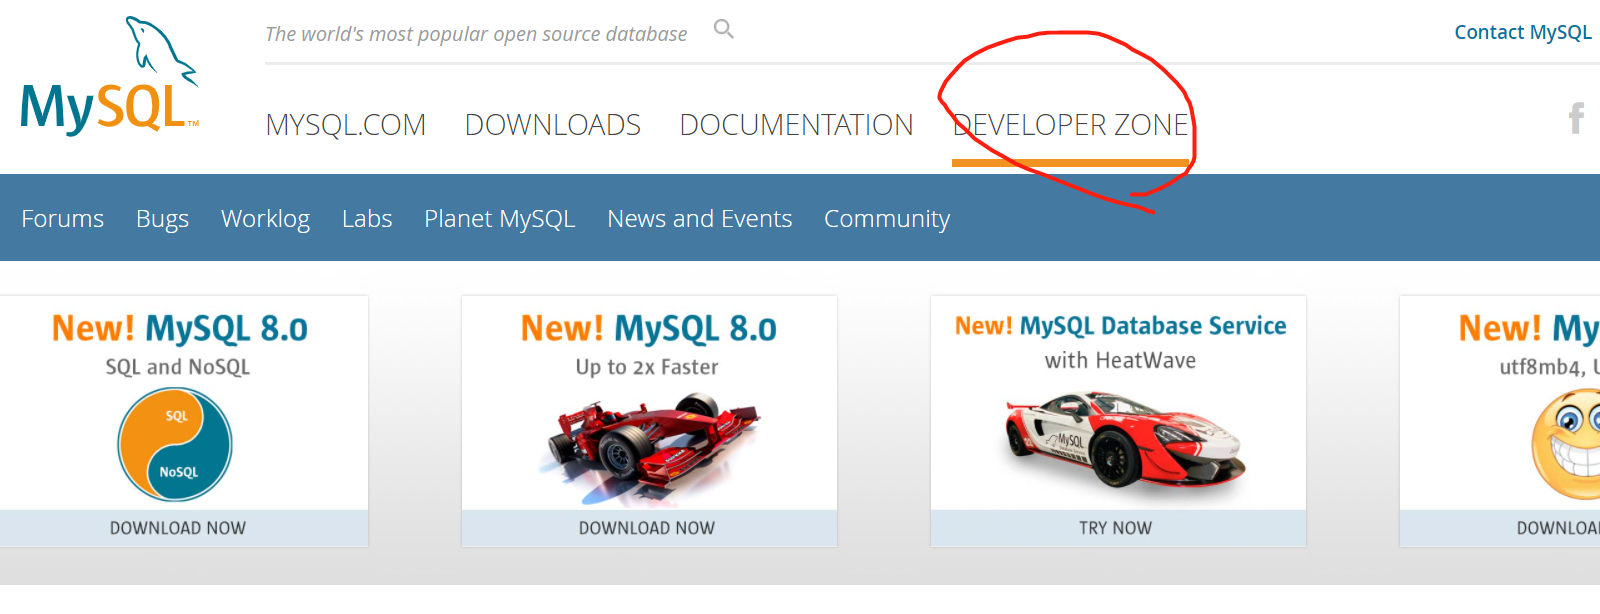Click DOWNLOAD NOW under SQL and NoSQL
This screenshot has height=614, width=1600.
coord(178,528)
